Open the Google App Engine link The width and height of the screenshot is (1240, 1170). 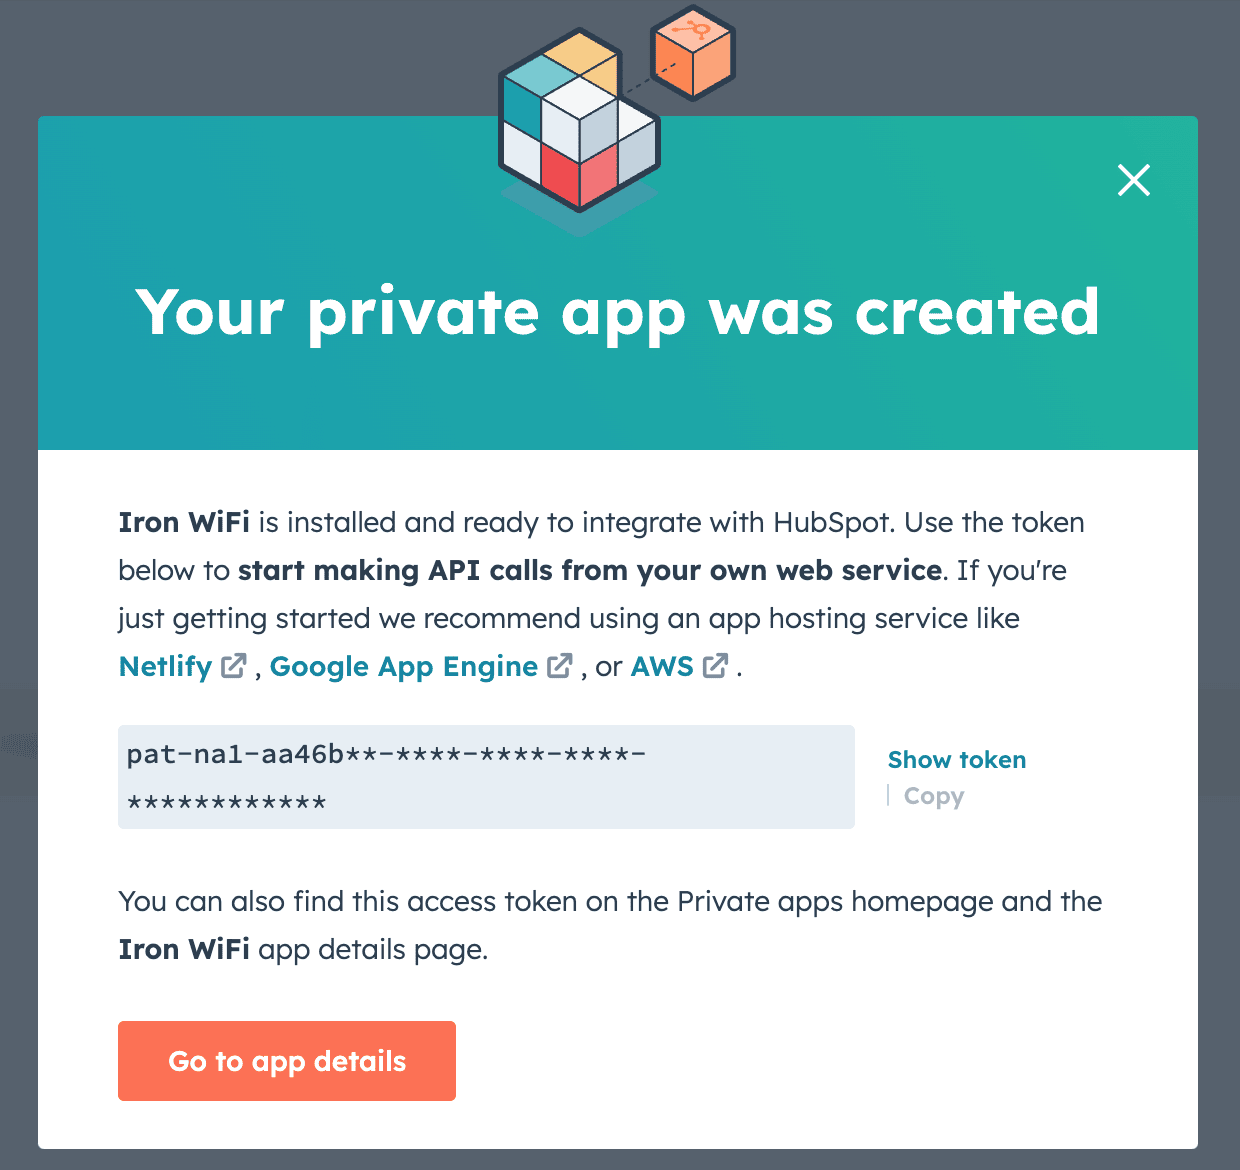(x=404, y=666)
